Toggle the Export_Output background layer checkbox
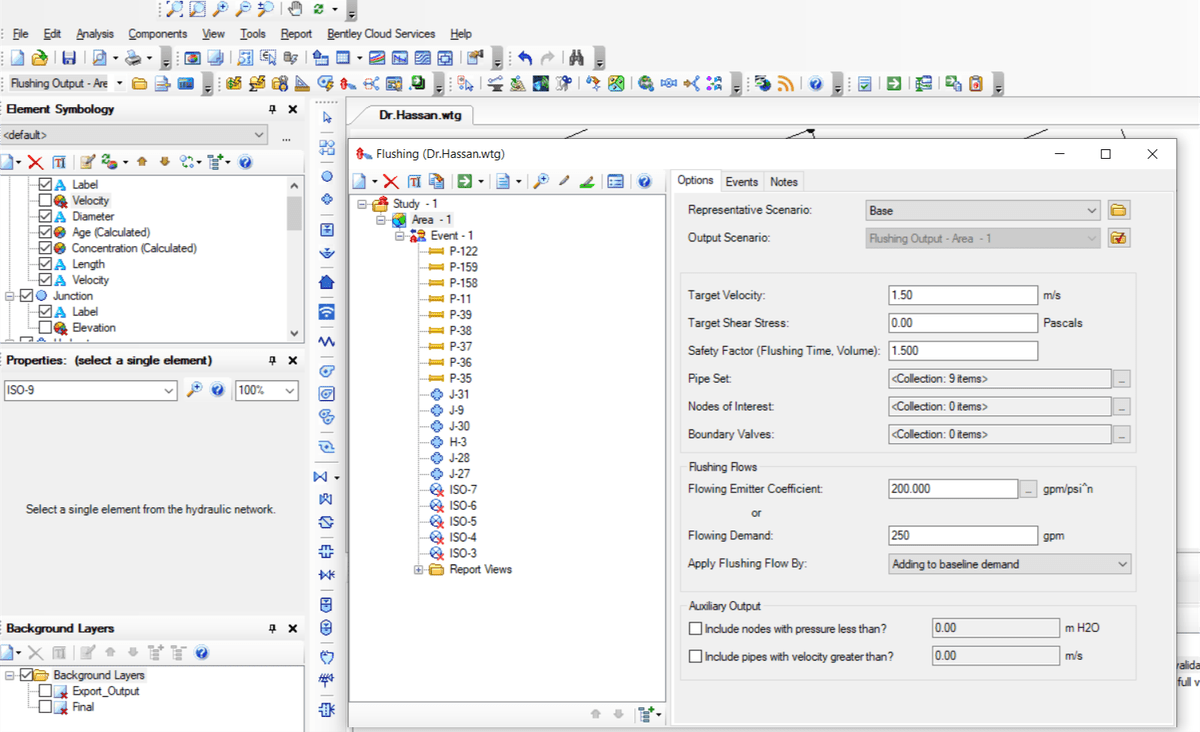 [x=44, y=691]
